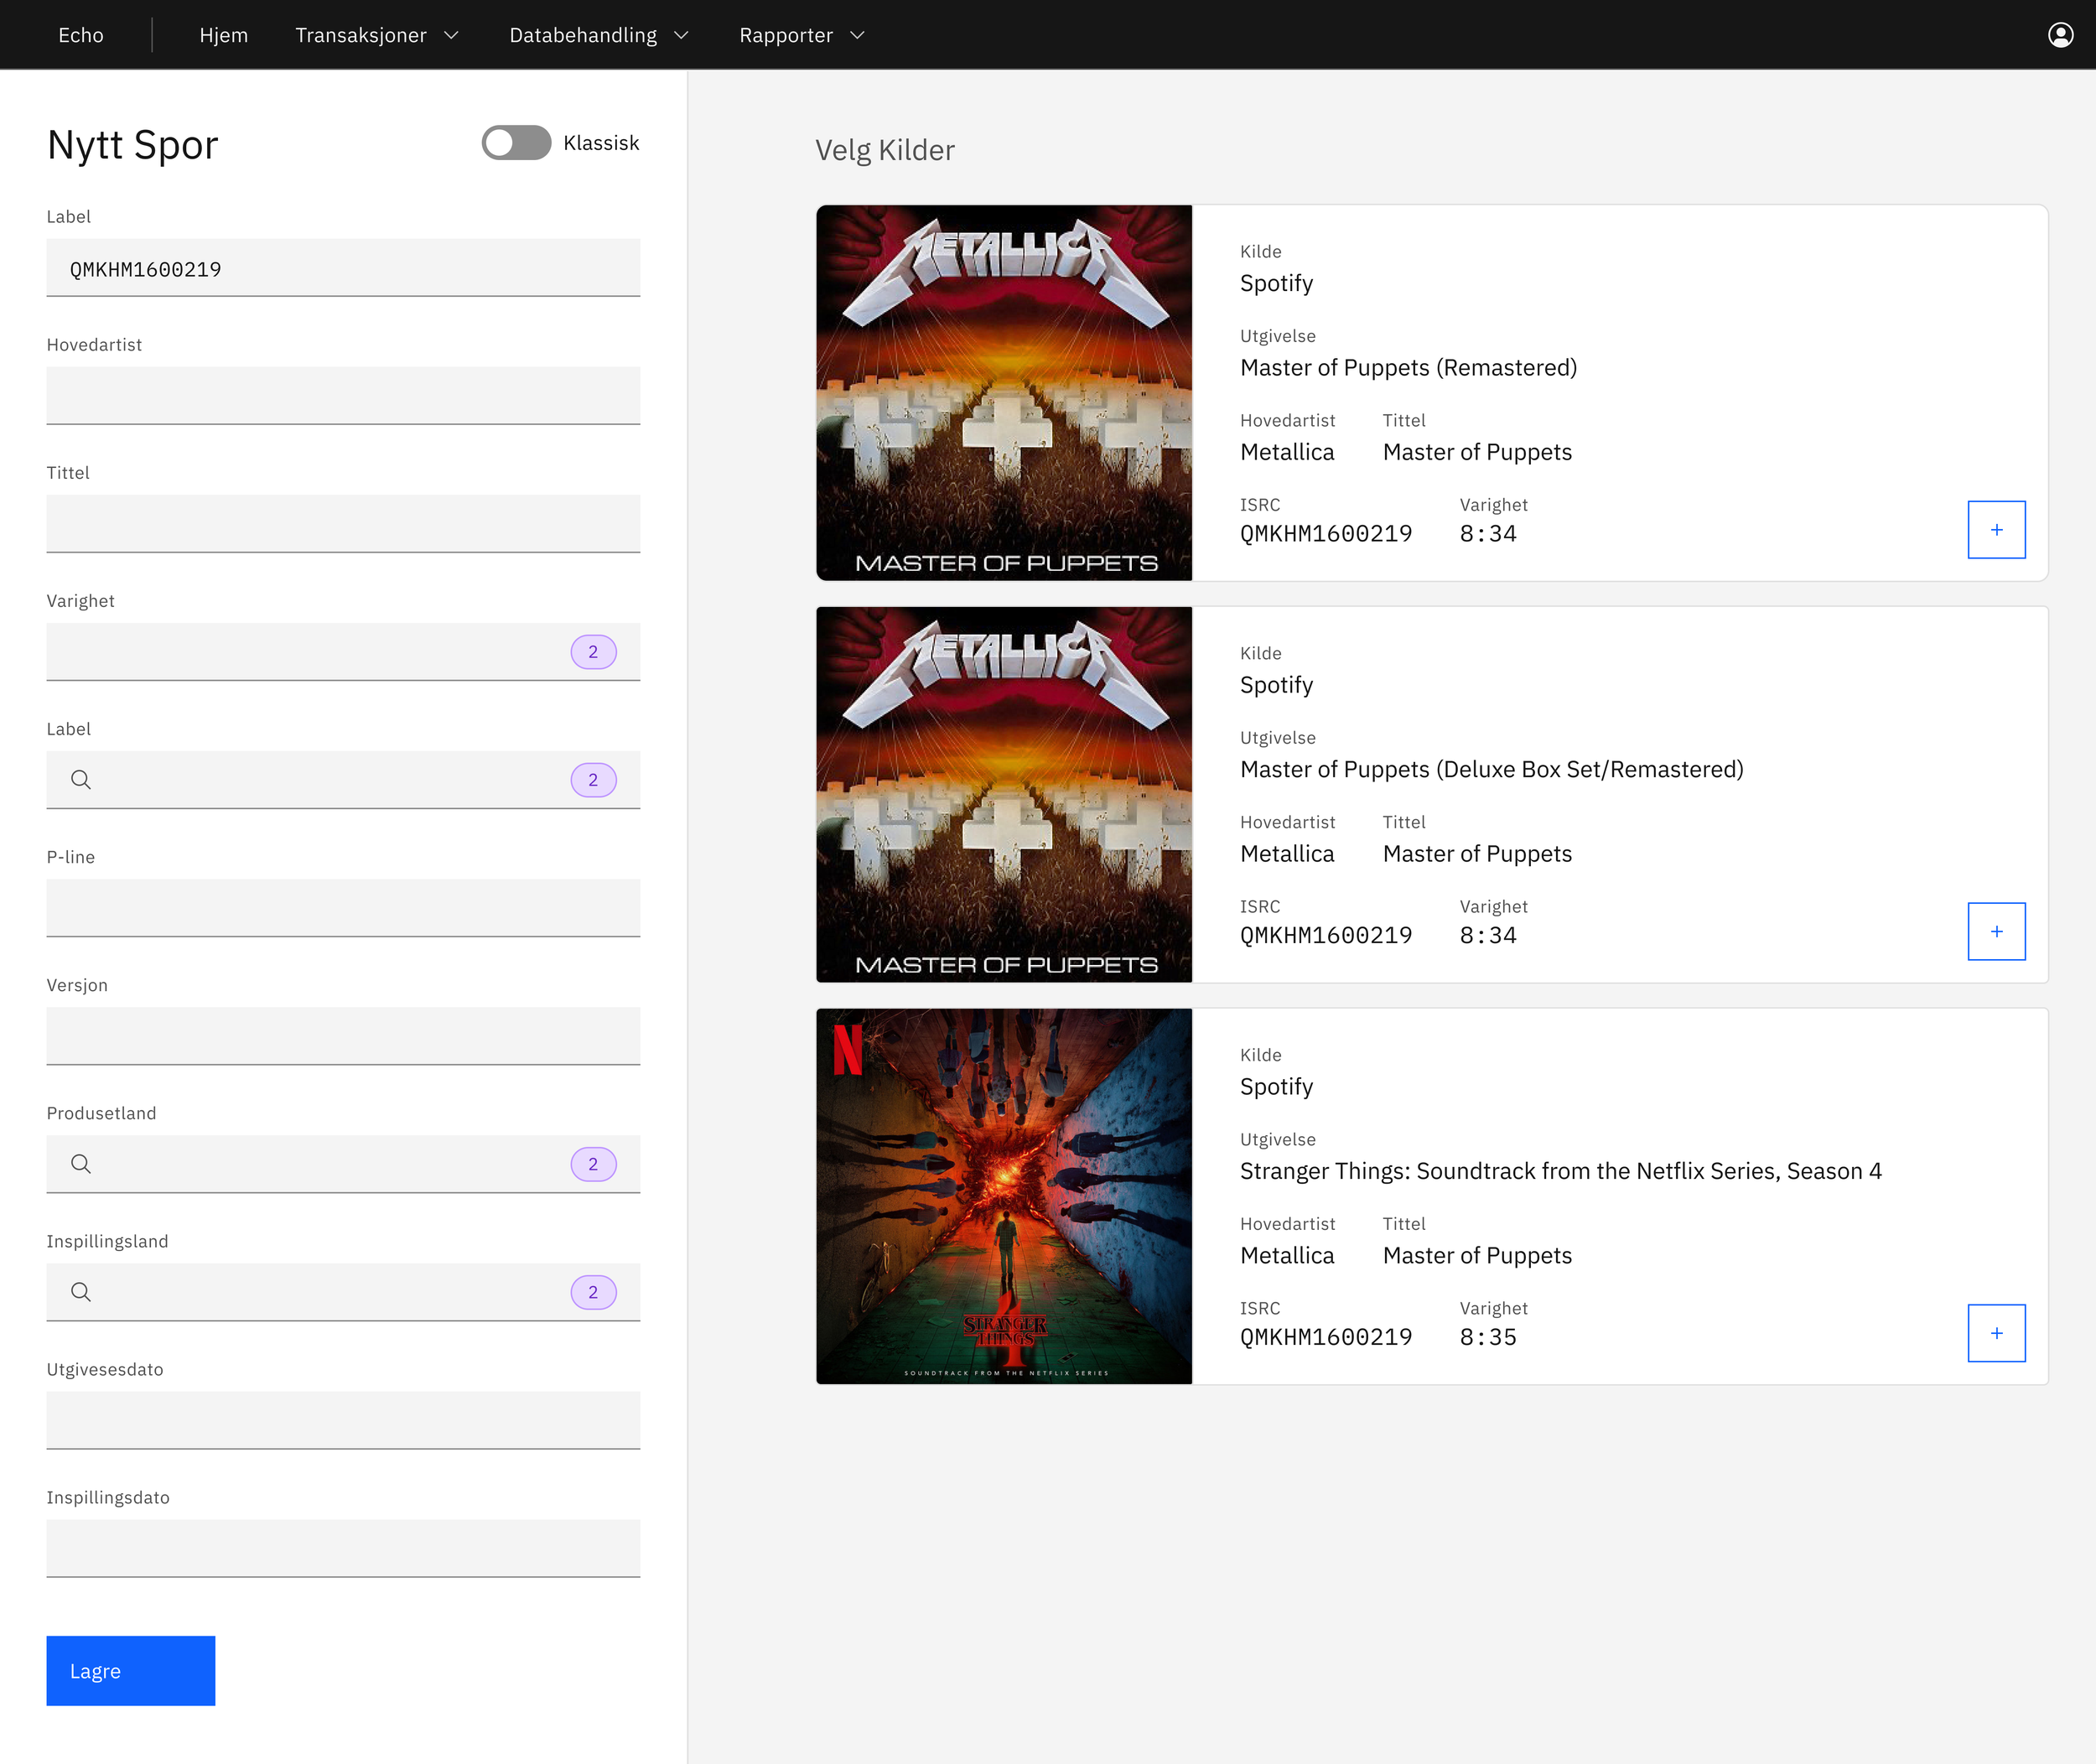Viewport: 2096px width, 1764px height.
Task: Expand the Rapporter dropdown menu
Action: [802, 35]
